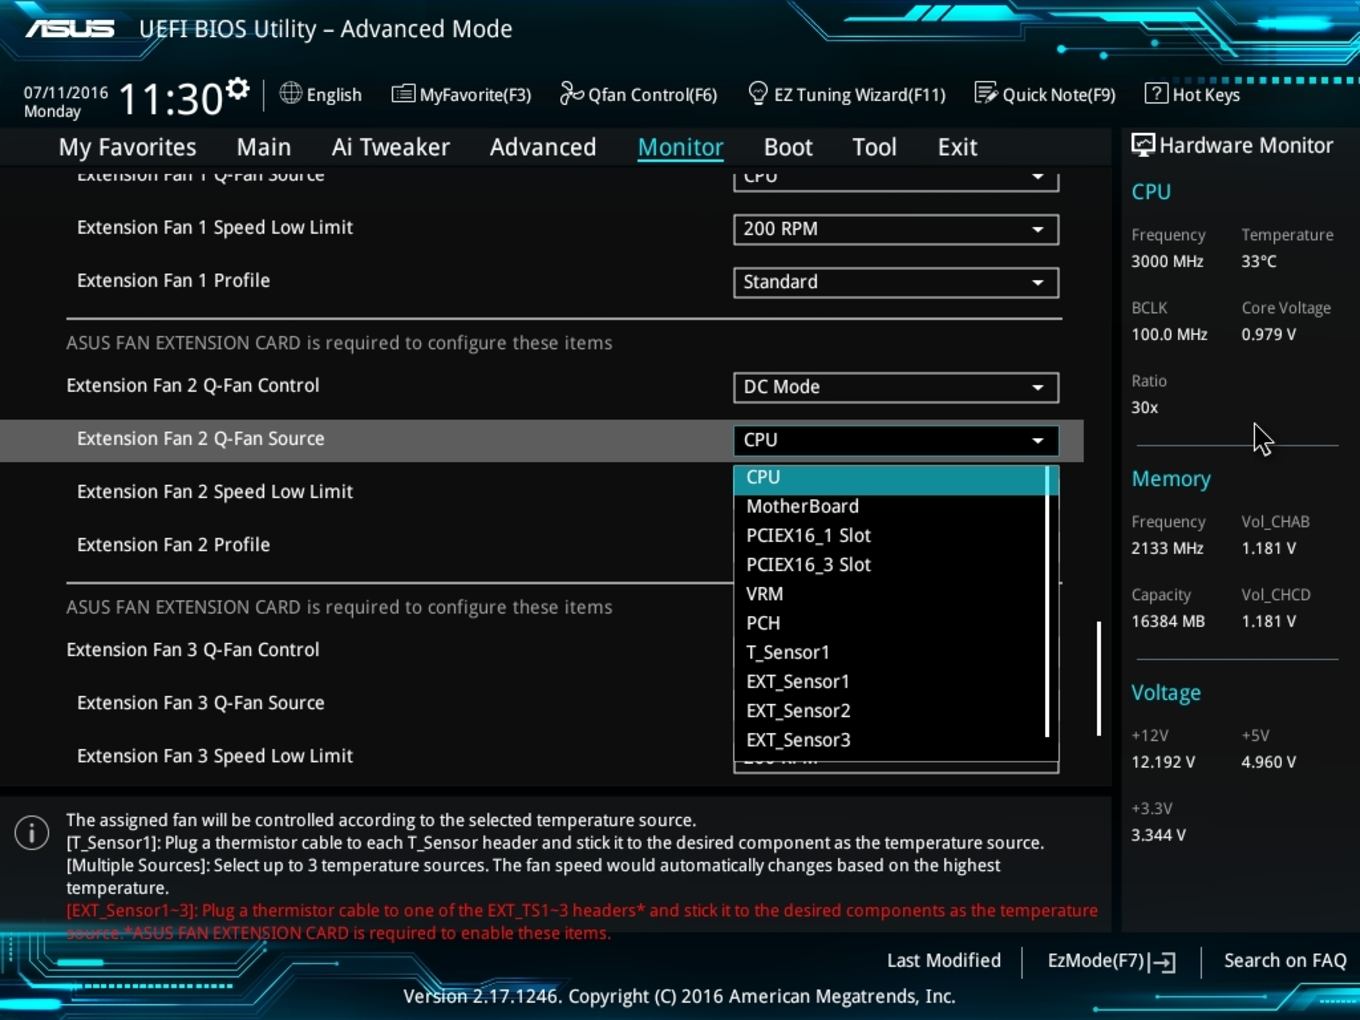Open Qfan Control(F6) fan icon
This screenshot has height=1020, width=1360.
[x=571, y=93]
